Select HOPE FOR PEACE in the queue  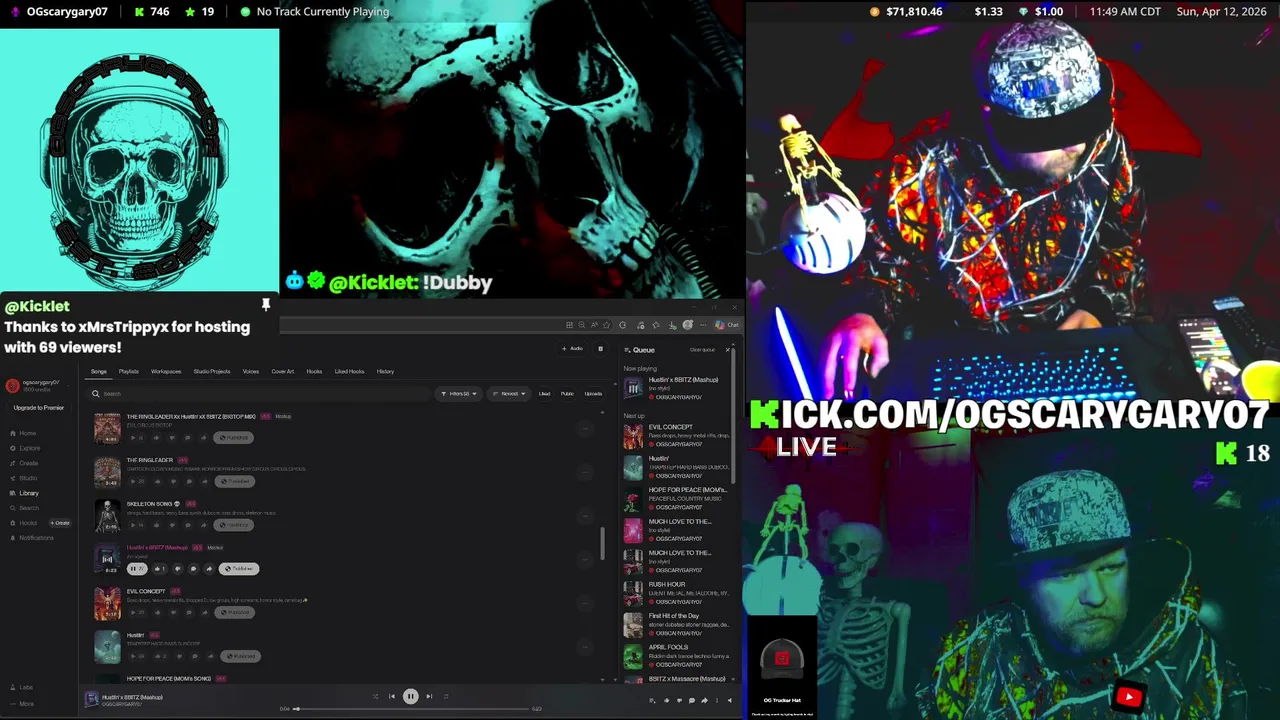[677, 498]
